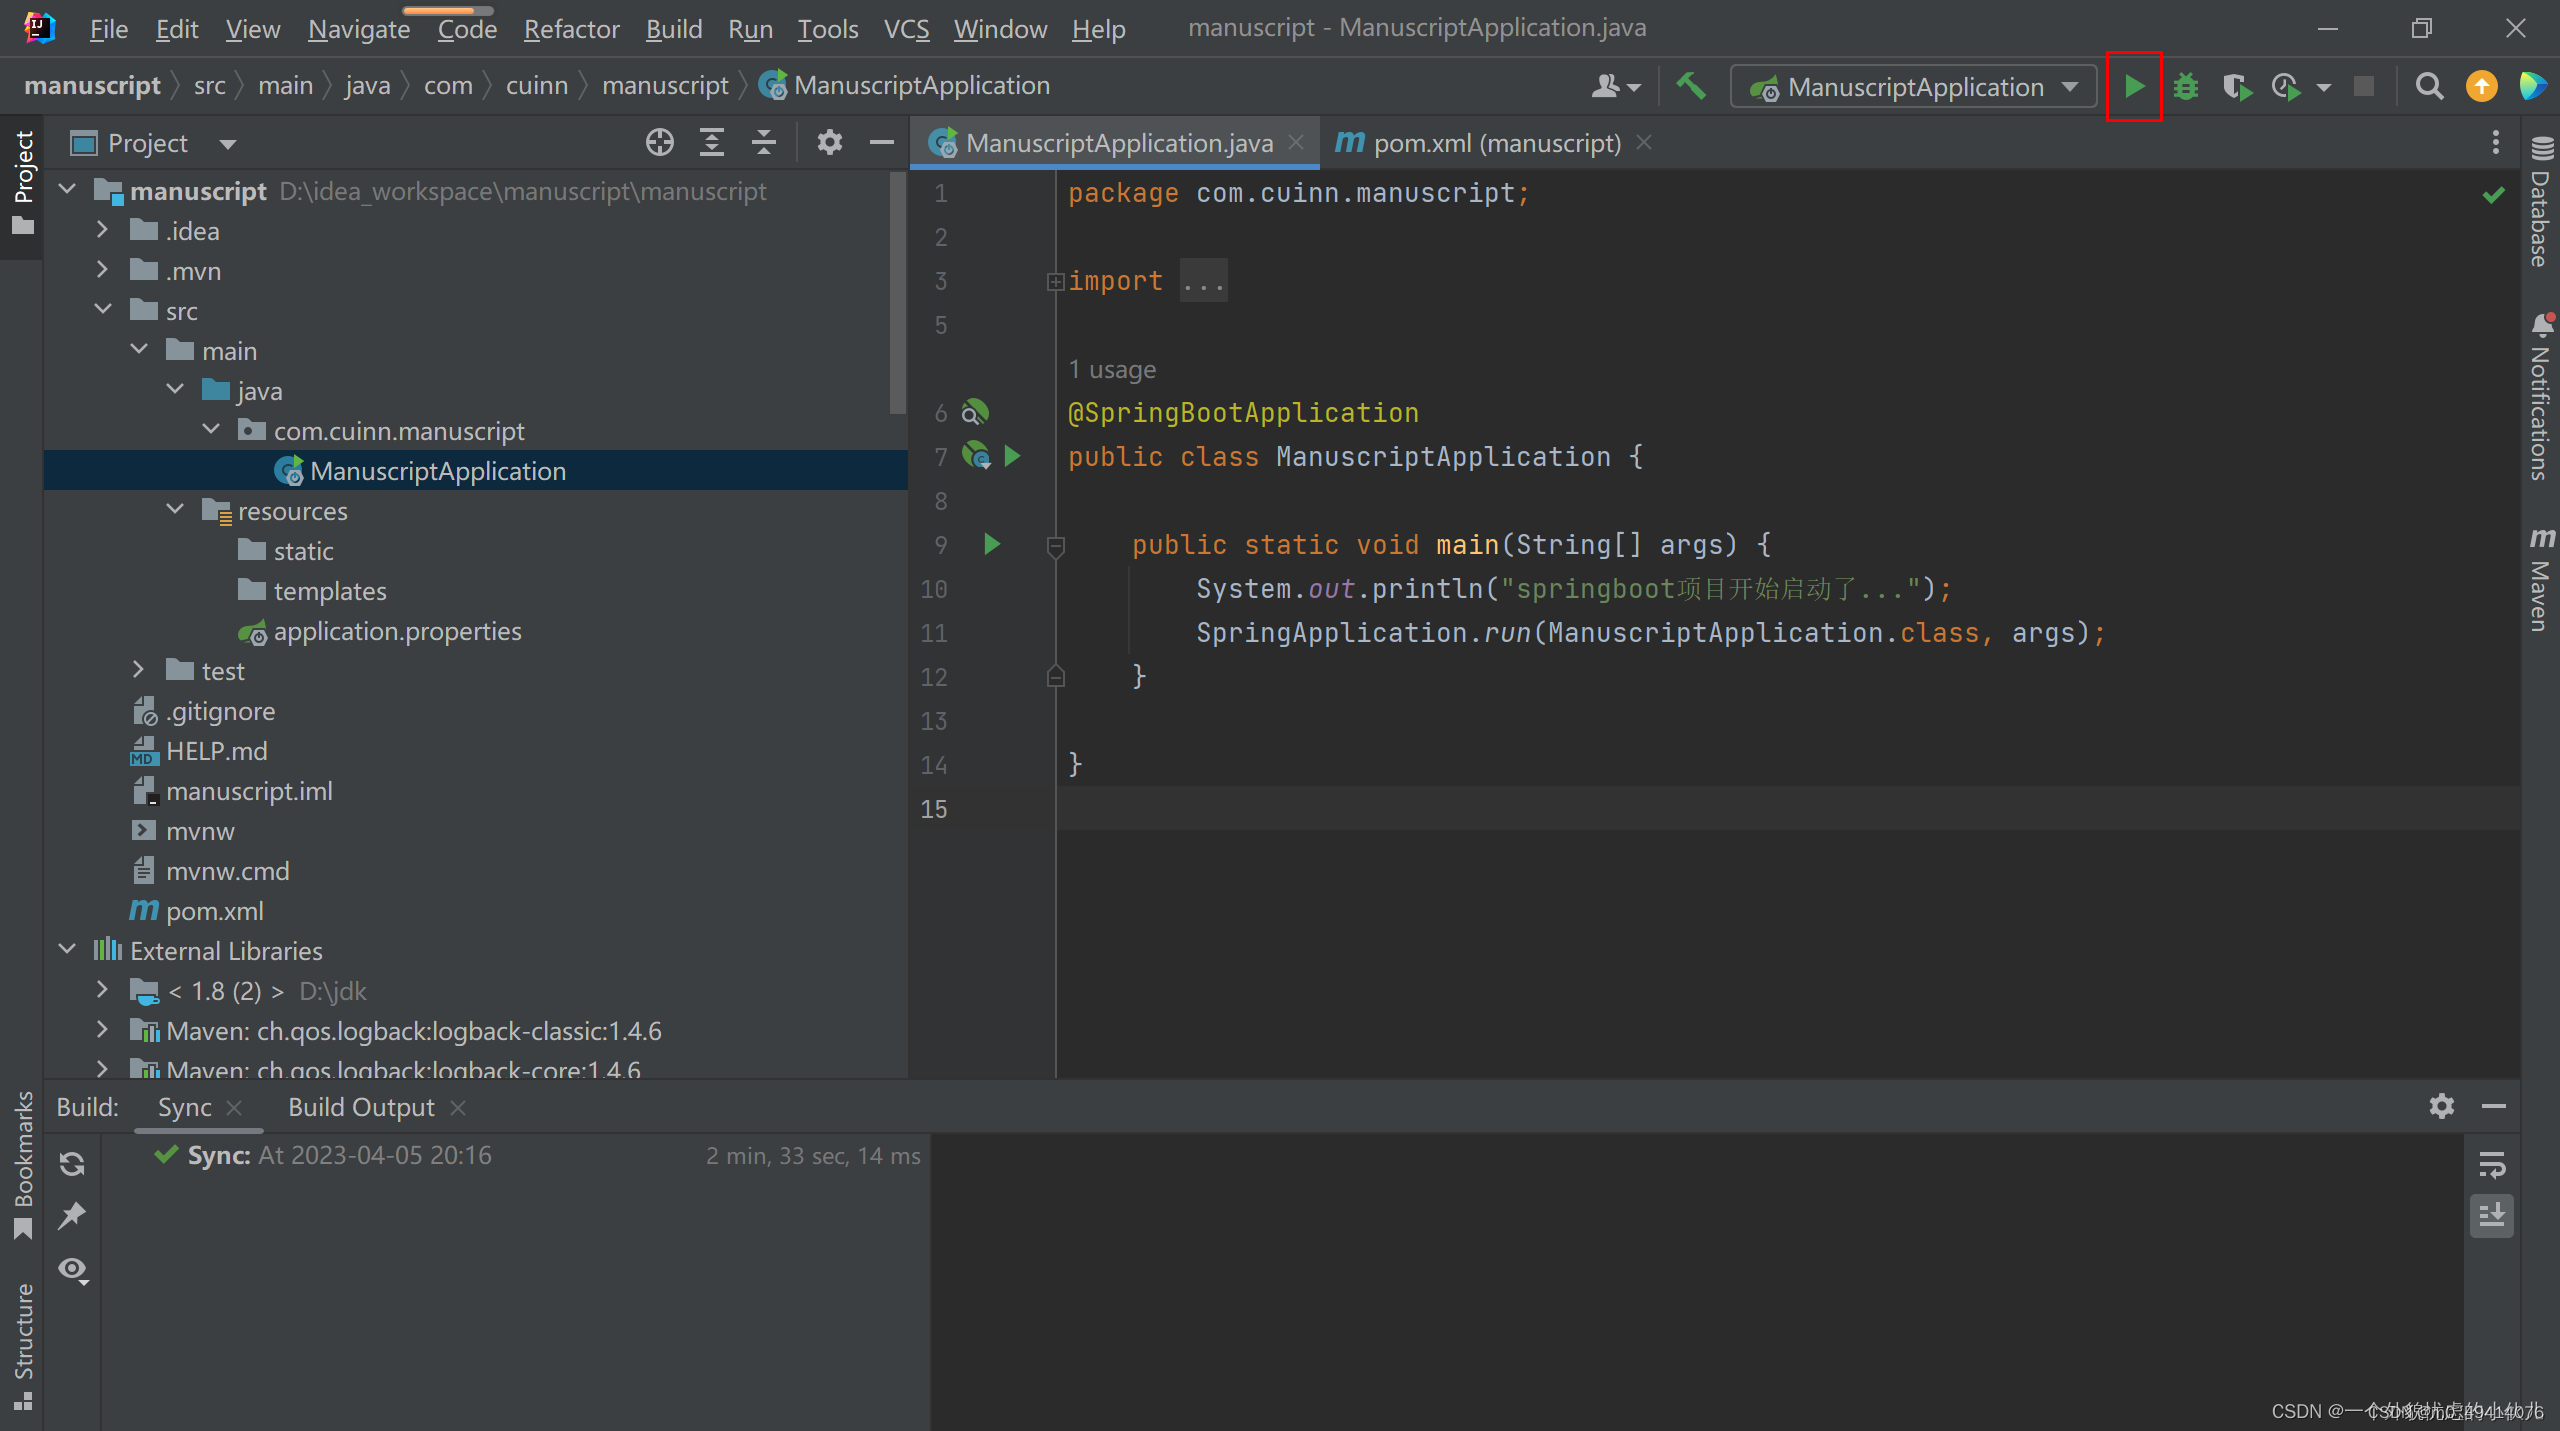
Task: Expand all in Project panel
Action: [x=711, y=143]
